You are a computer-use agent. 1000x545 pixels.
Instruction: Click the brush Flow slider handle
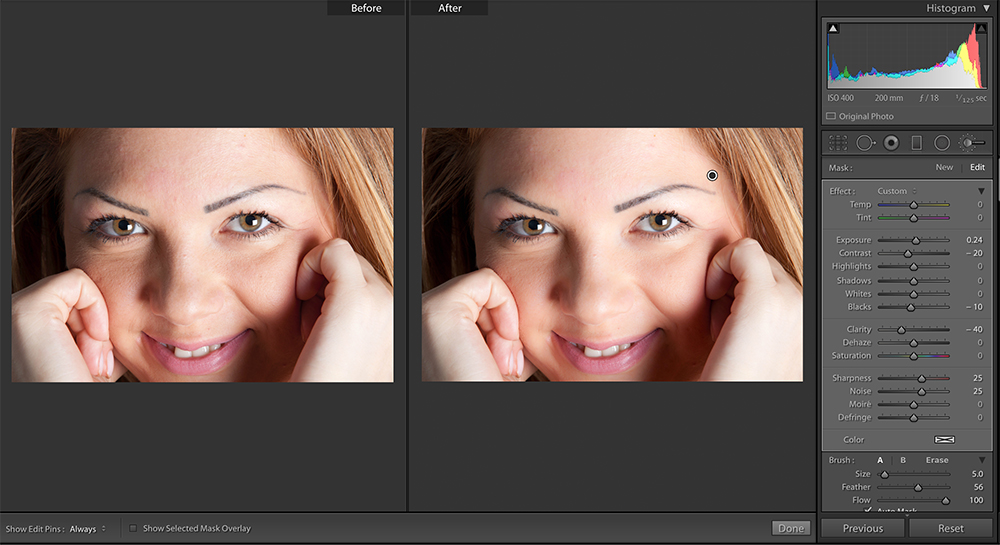point(946,500)
